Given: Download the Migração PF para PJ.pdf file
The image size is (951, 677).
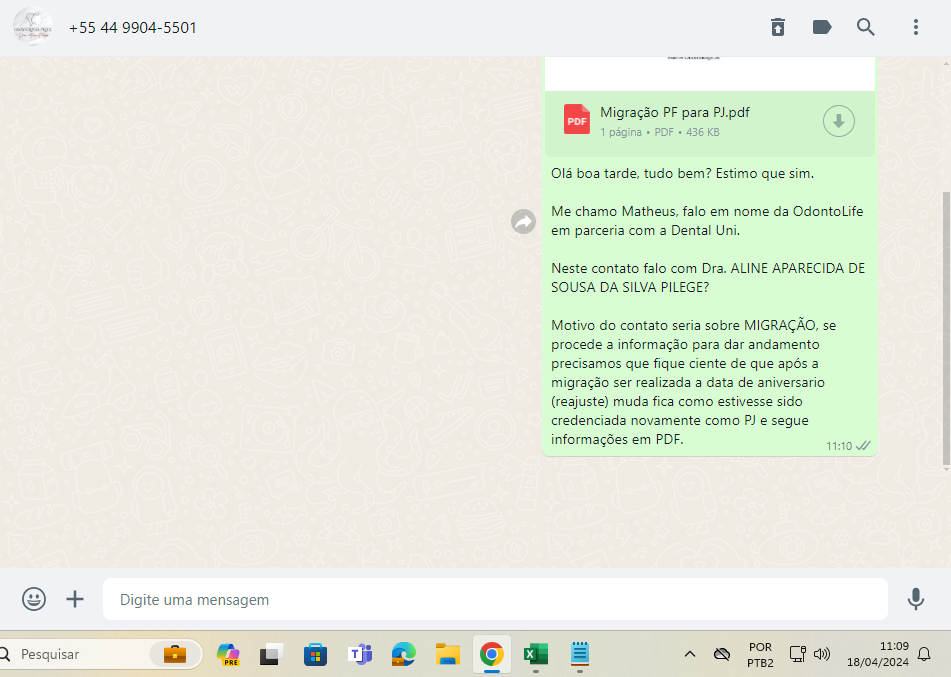Looking at the screenshot, I should click(839, 121).
